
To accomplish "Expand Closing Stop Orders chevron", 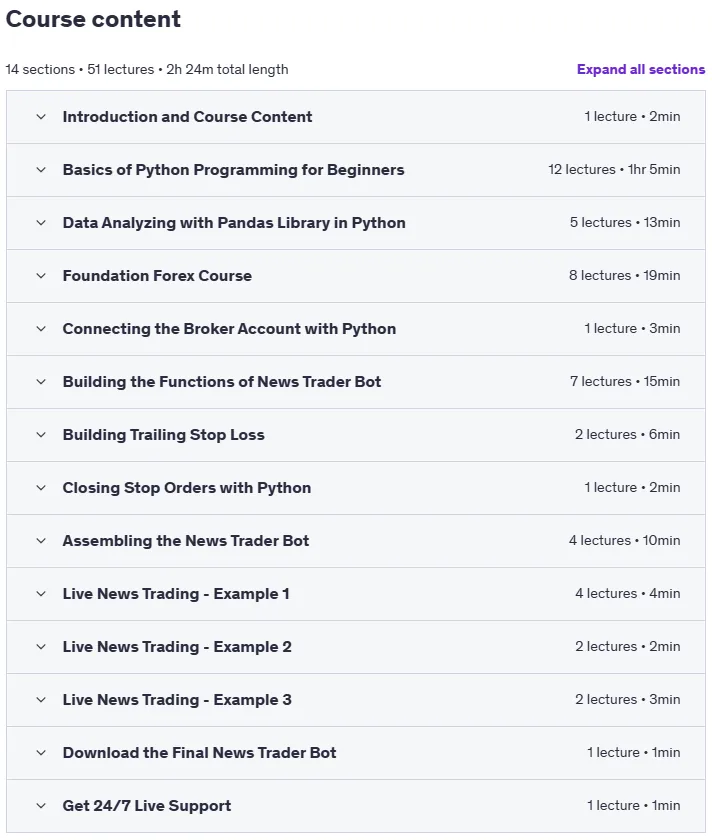I will pos(41,488).
